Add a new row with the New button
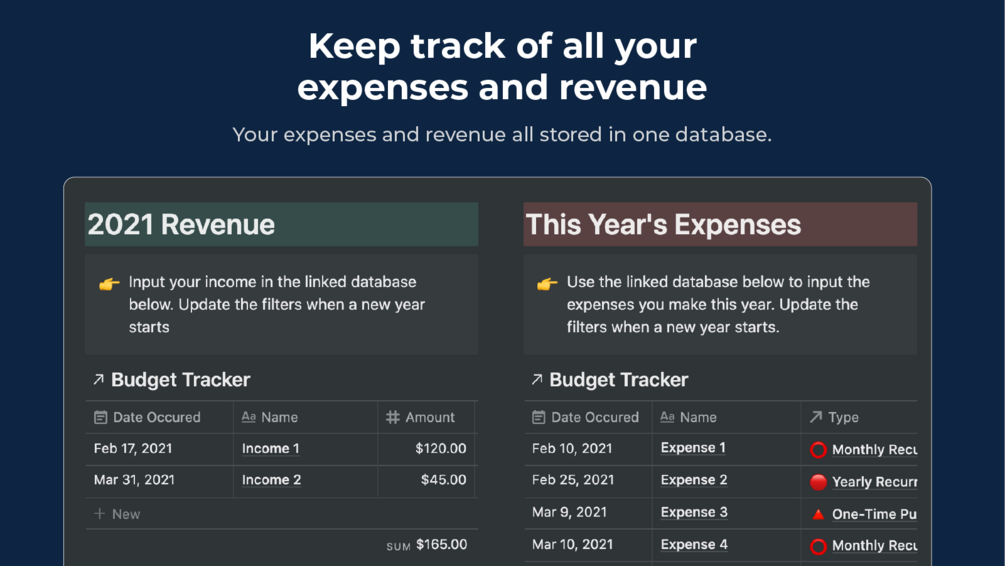The width and height of the screenshot is (1005, 566). (117, 514)
